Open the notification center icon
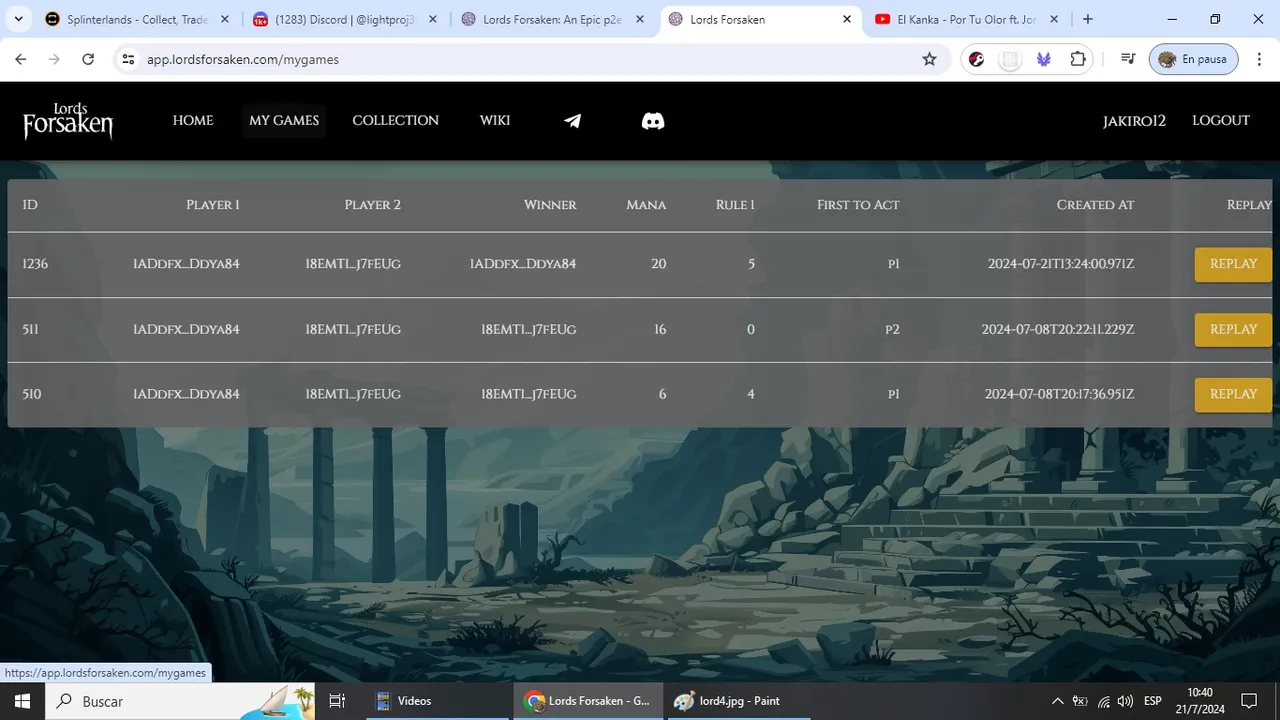The height and width of the screenshot is (720, 1280). click(1249, 701)
